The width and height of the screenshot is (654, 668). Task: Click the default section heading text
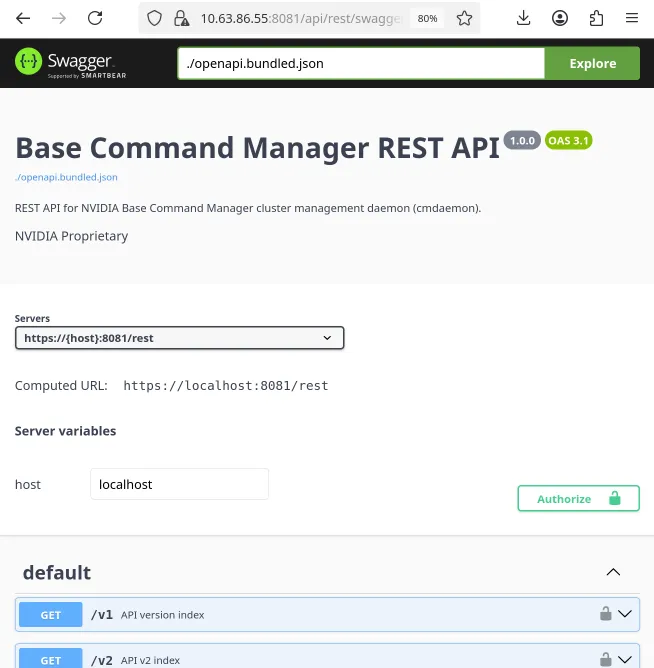pyautogui.click(x=57, y=573)
